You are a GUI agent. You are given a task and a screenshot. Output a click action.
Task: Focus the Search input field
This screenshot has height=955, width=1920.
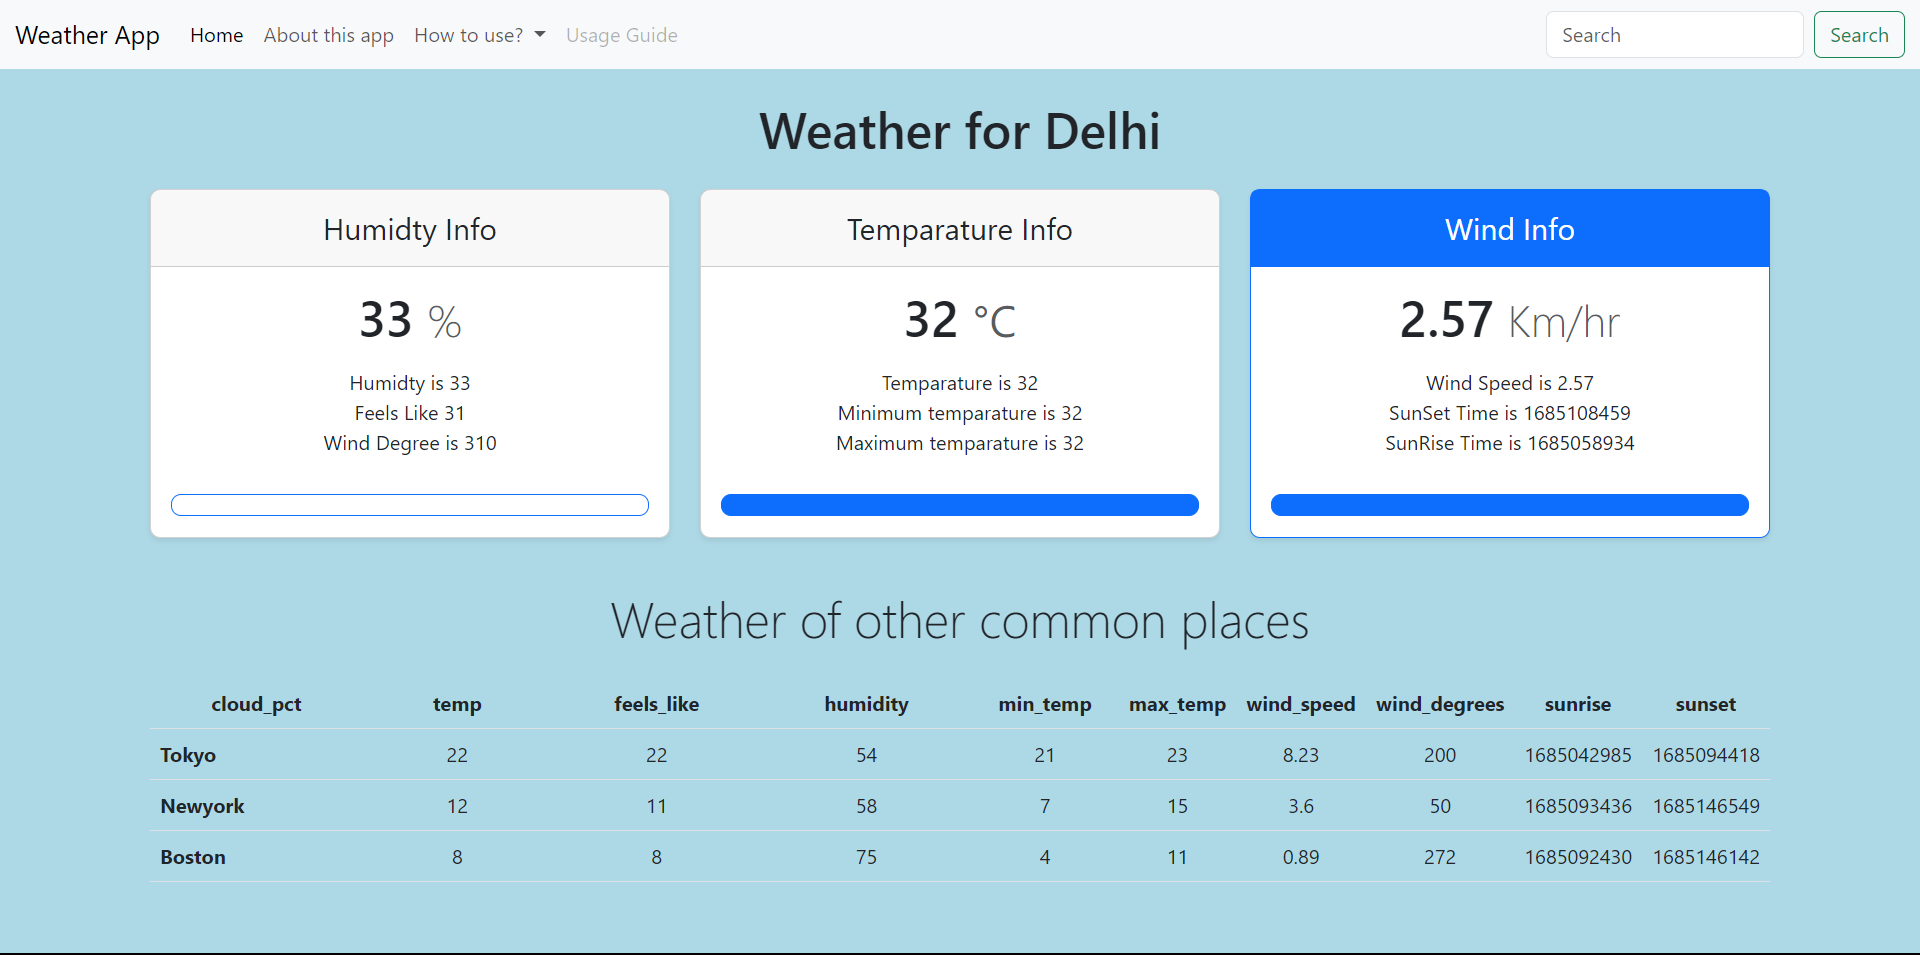click(x=1675, y=35)
